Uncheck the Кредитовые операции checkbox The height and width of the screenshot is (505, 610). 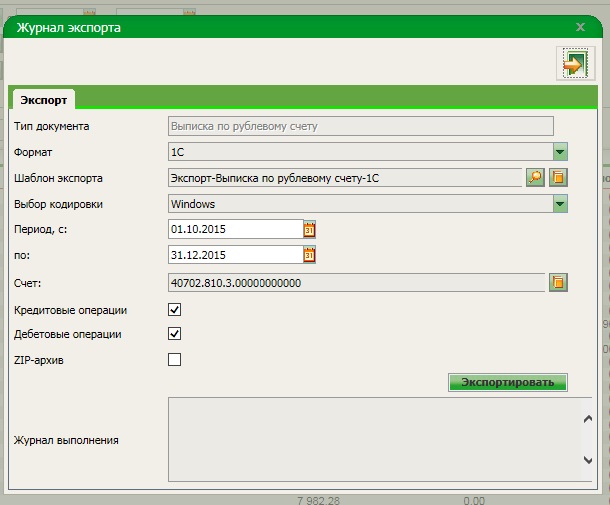point(175,310)
